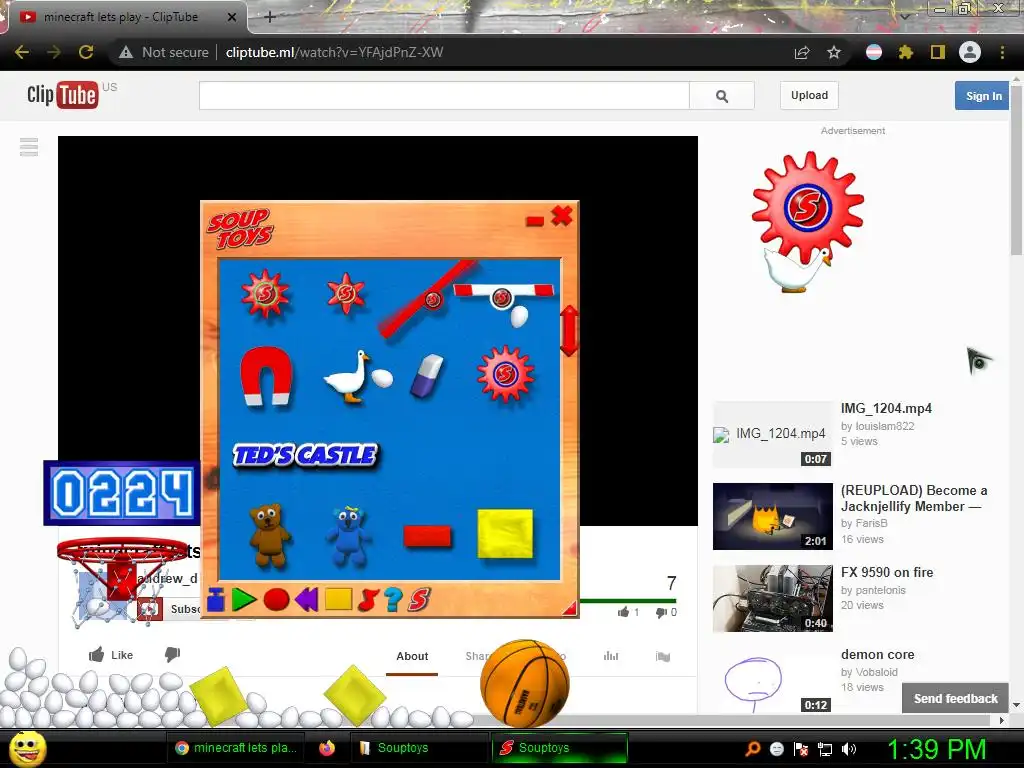1024x768 pixels.
Task: Click the orange basketball toy
Action: click(524, 684)
